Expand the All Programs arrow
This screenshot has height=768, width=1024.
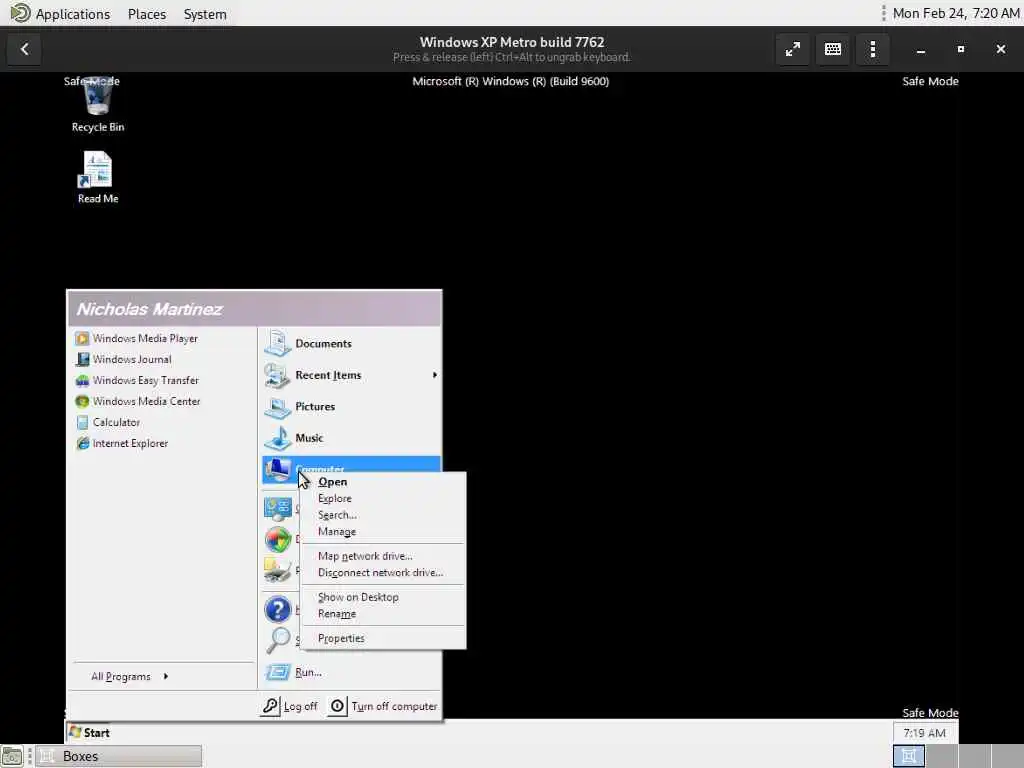(166, 677)
